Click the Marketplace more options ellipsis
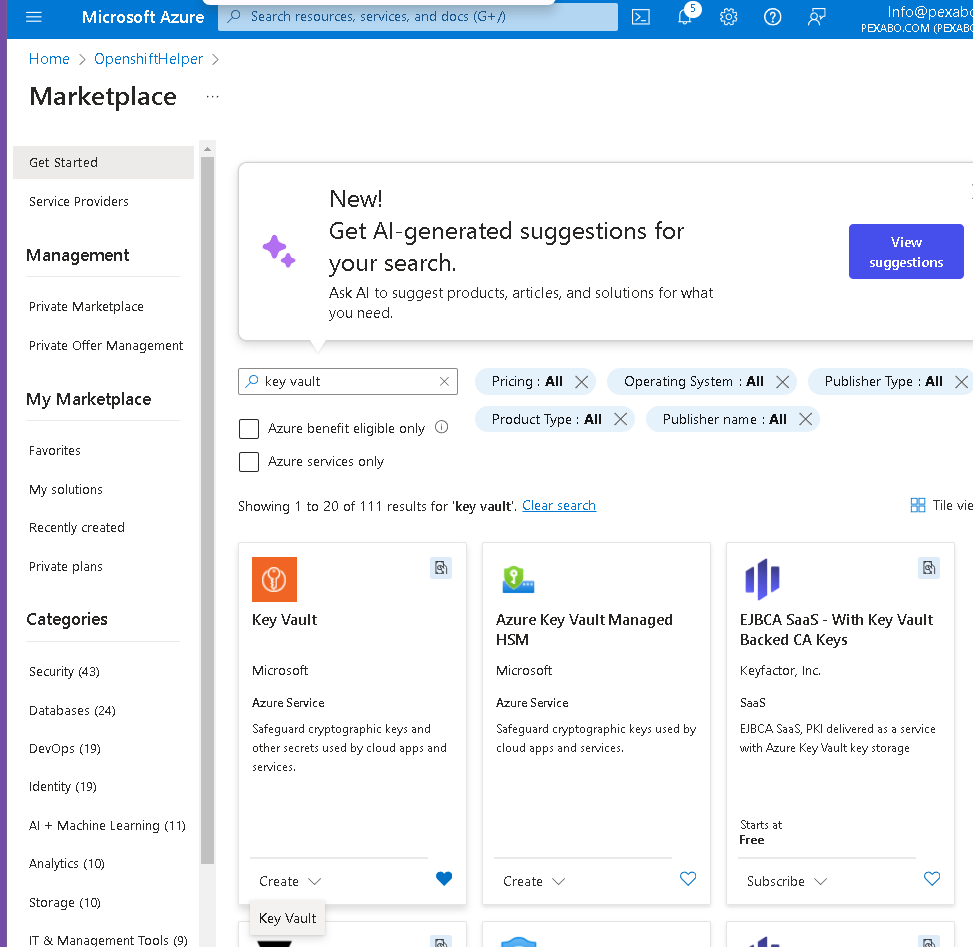 pyautogui.click(x=212, y=97)
